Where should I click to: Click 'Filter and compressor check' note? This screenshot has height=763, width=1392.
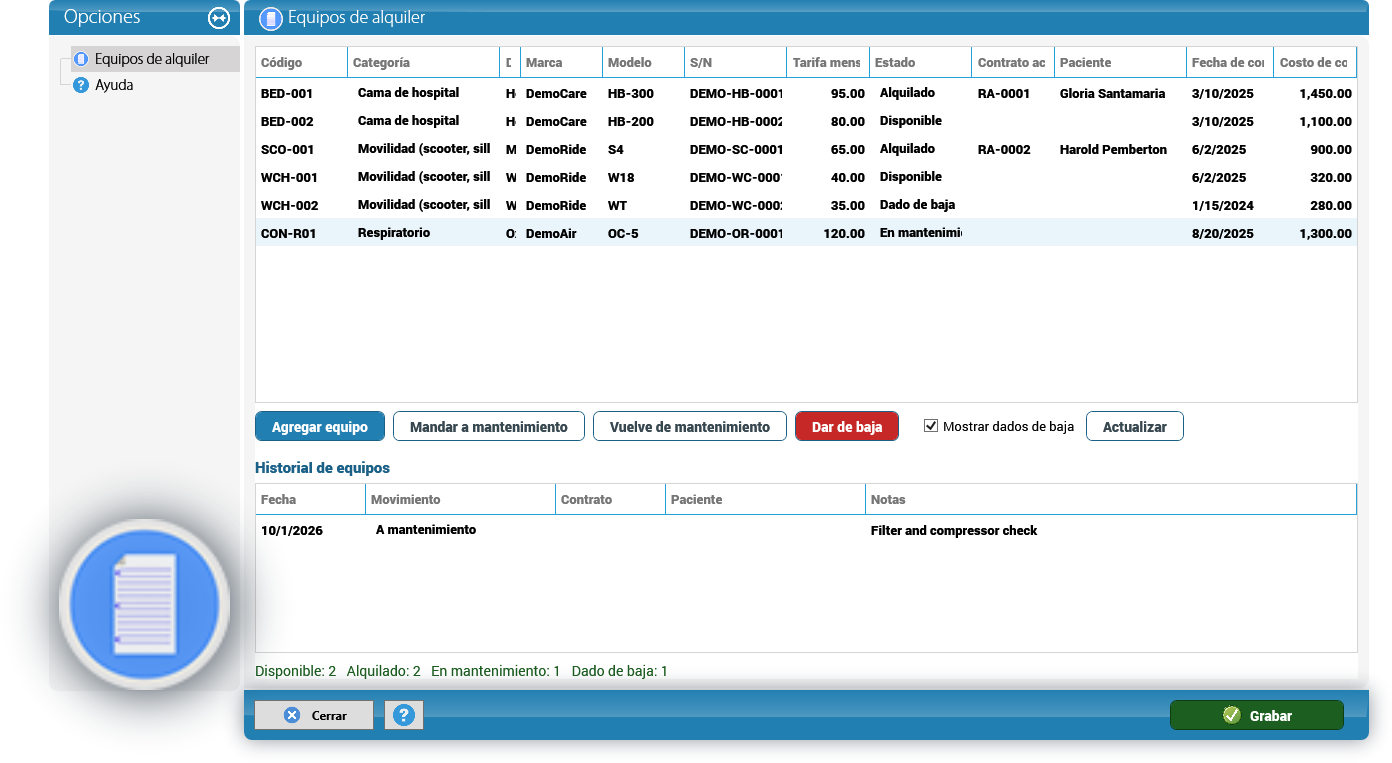tap(954, 531)
